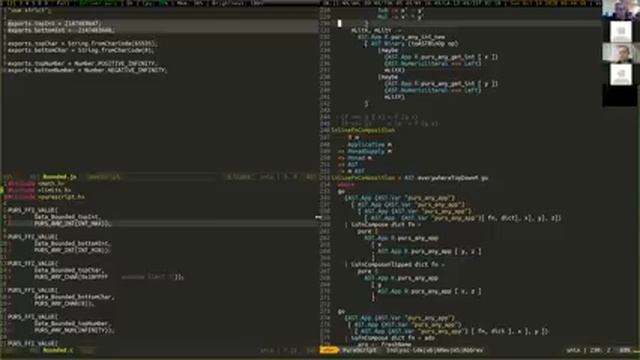Click the block cursor in PureScript buffer
Viewport: 640px width, 360px height.
click(340, 24)
